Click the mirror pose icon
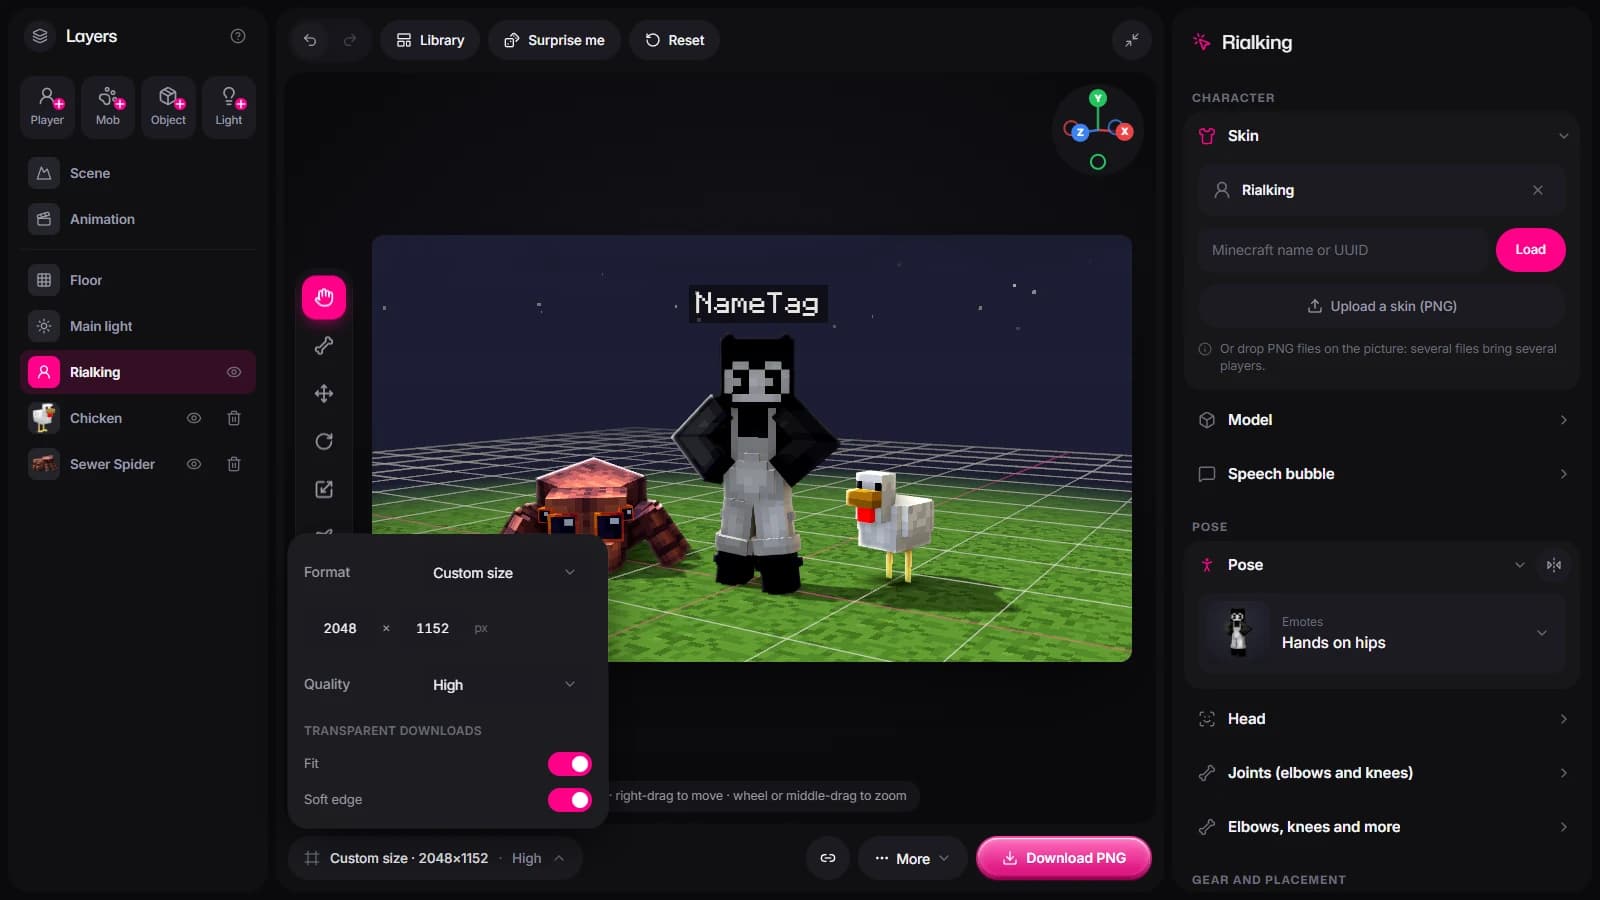The width and height of the screenshot is (1600, 900). coord(1554,565)
